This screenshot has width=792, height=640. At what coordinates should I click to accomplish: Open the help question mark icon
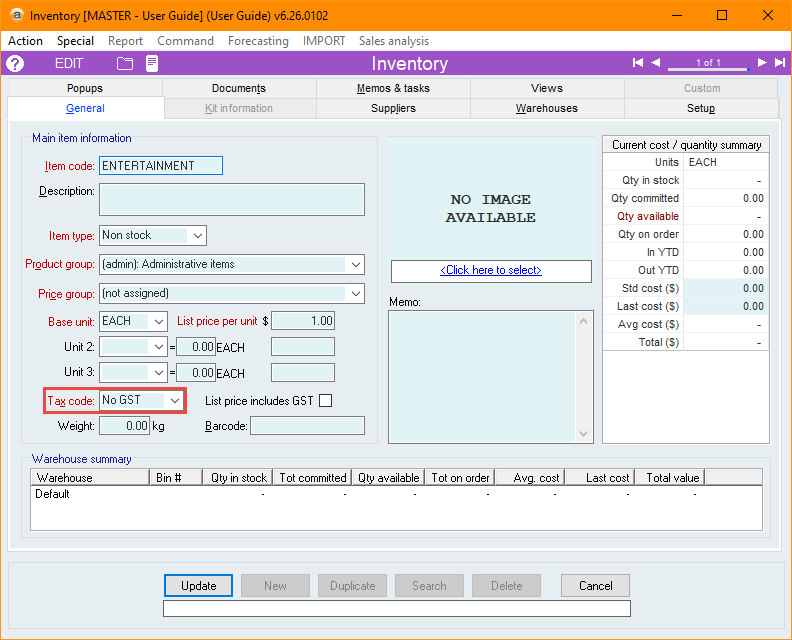15,64
